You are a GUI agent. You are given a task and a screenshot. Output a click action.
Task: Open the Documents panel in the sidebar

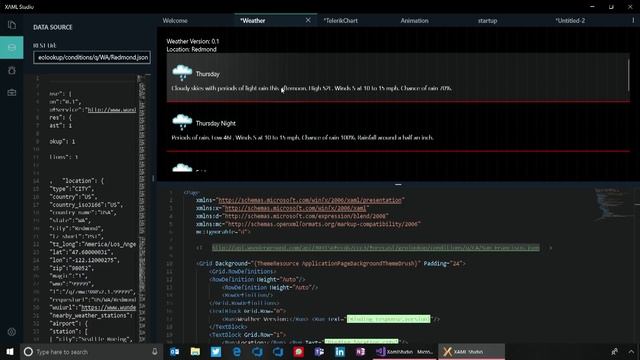coord(12,25)
